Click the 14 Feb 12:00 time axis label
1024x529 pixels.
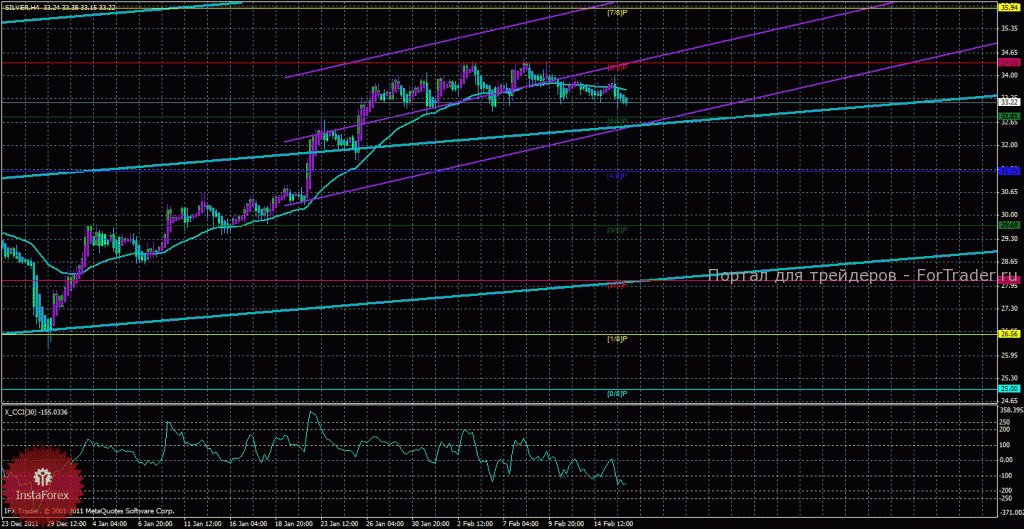[614, 523]
